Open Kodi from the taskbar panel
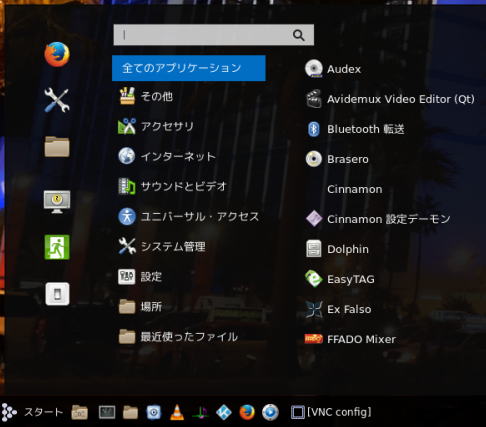 point(224,412)
